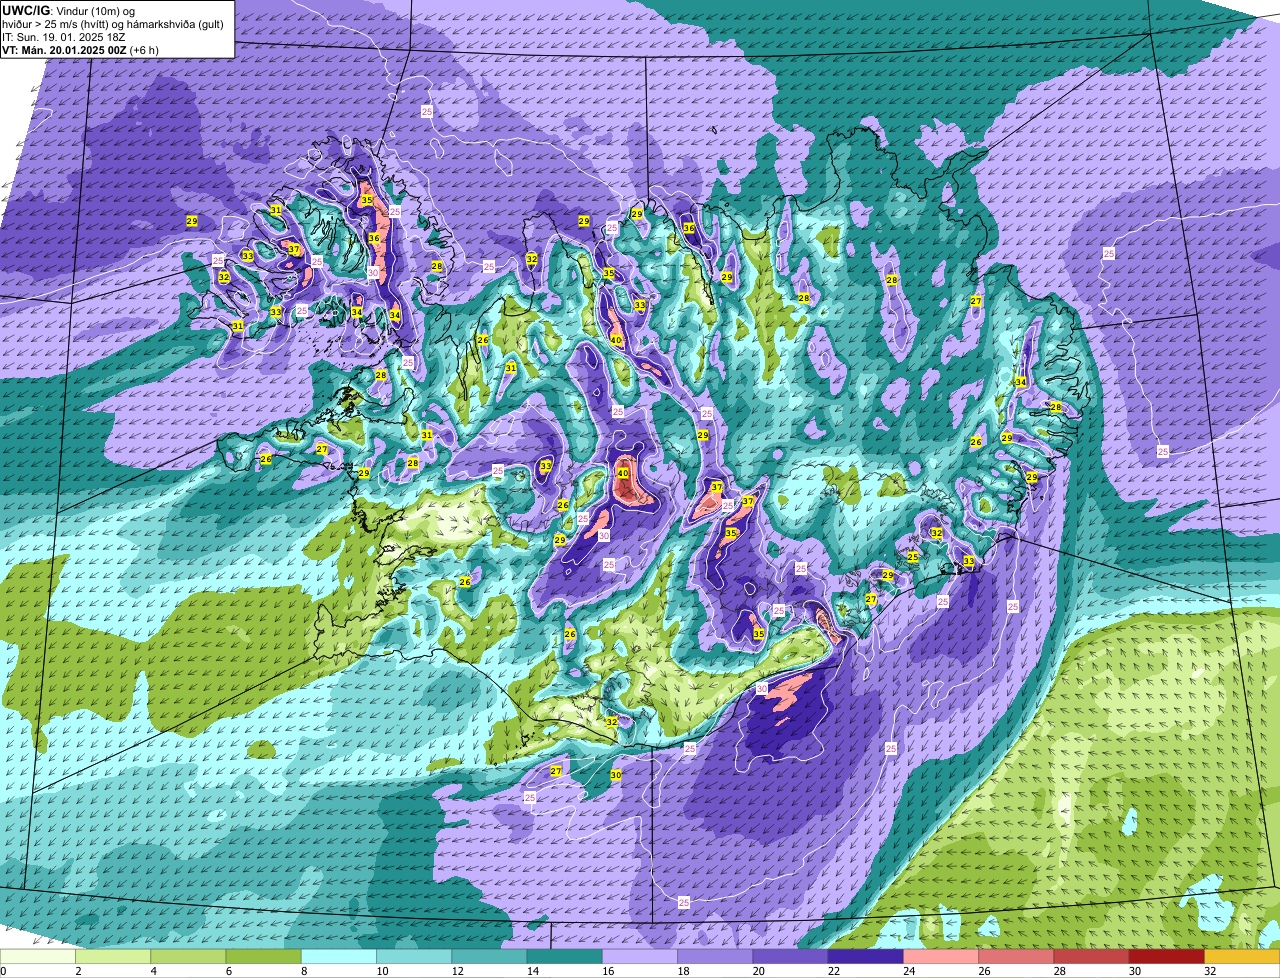The height and width of the screenshot is (978, 1280).
Task: Select the red 28–30 legend swatch
Action: pos(1092,957)
